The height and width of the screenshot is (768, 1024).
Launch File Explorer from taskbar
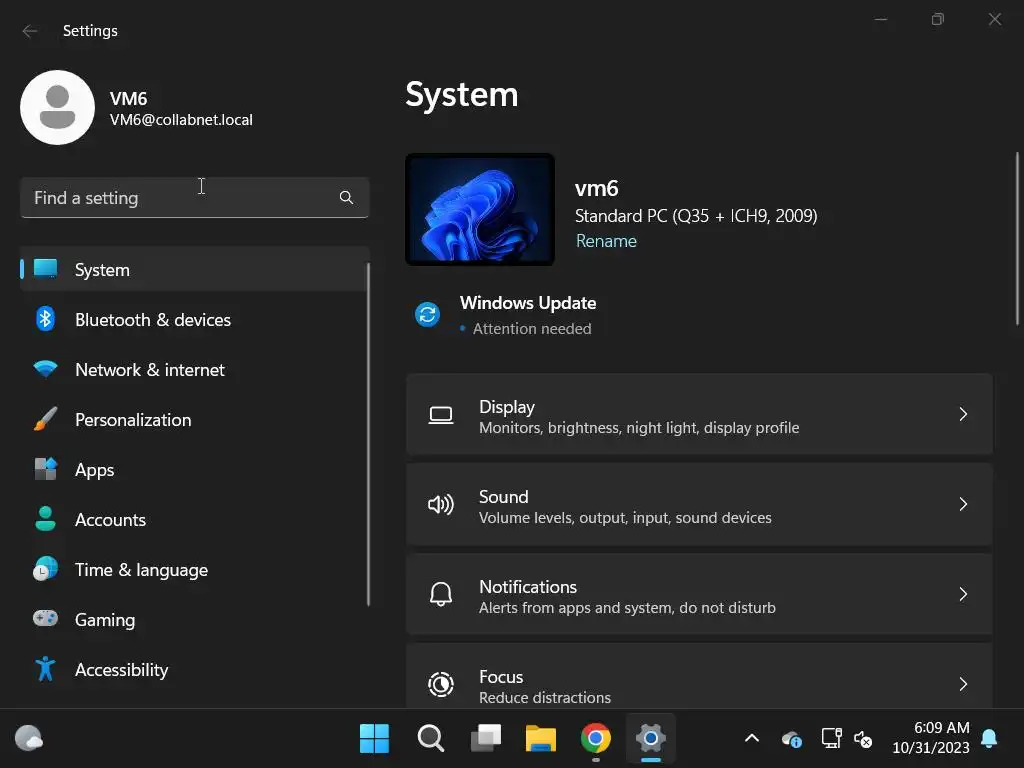coord(541,738)
